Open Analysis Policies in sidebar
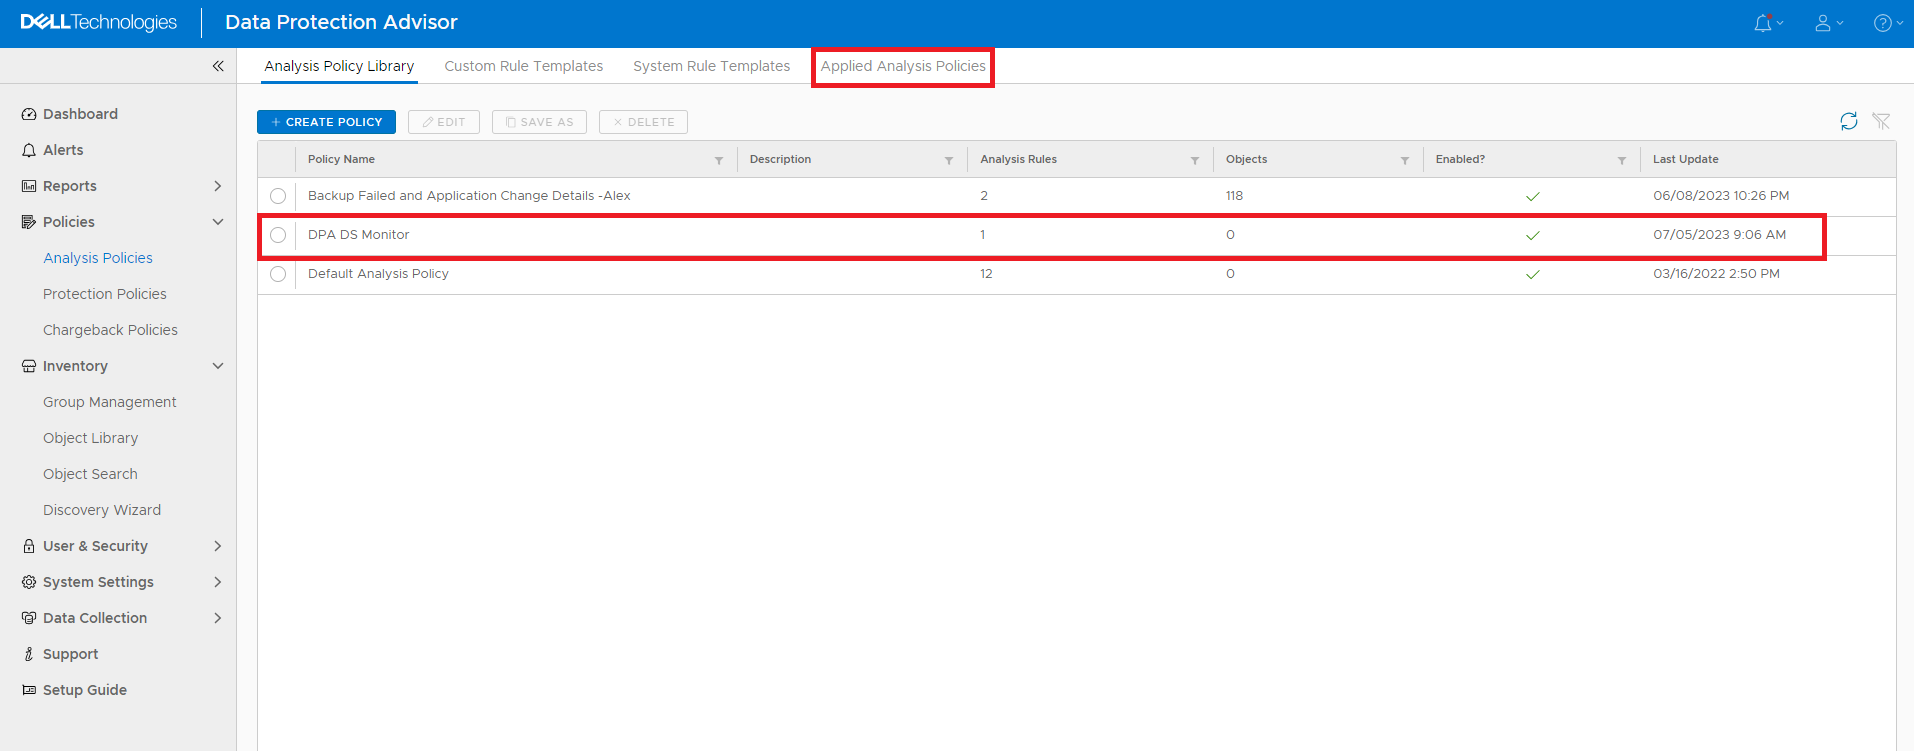Viewport: 1914px width, 751px height. 98,258
